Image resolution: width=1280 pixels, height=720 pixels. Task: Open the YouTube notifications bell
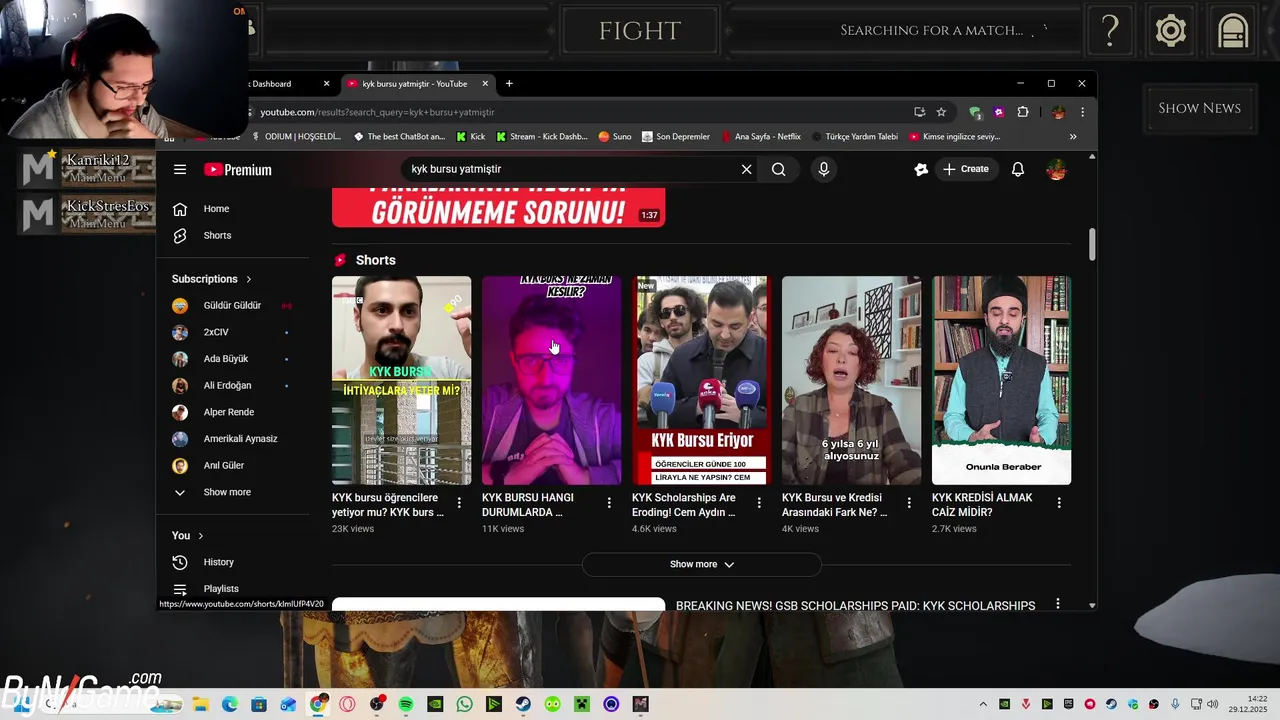pos(1018,170)
